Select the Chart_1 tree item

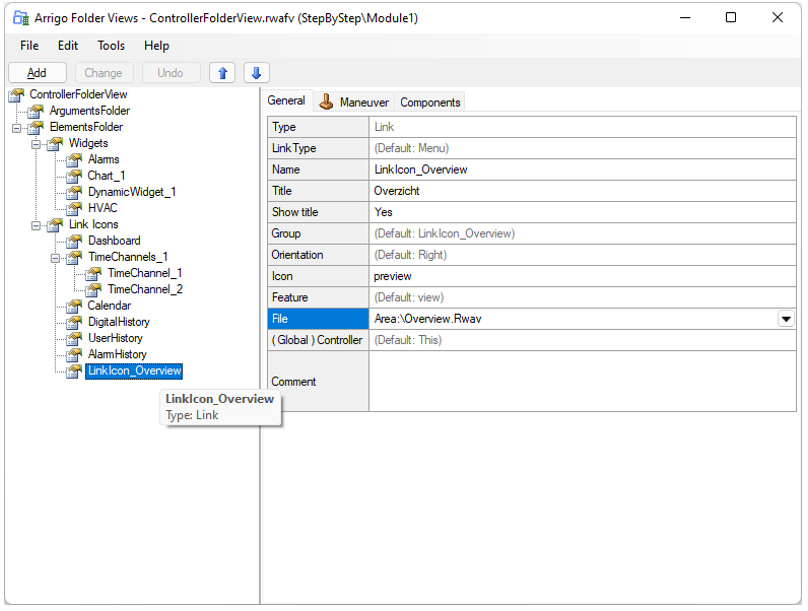pyautogui.click(x=106, y=176)
